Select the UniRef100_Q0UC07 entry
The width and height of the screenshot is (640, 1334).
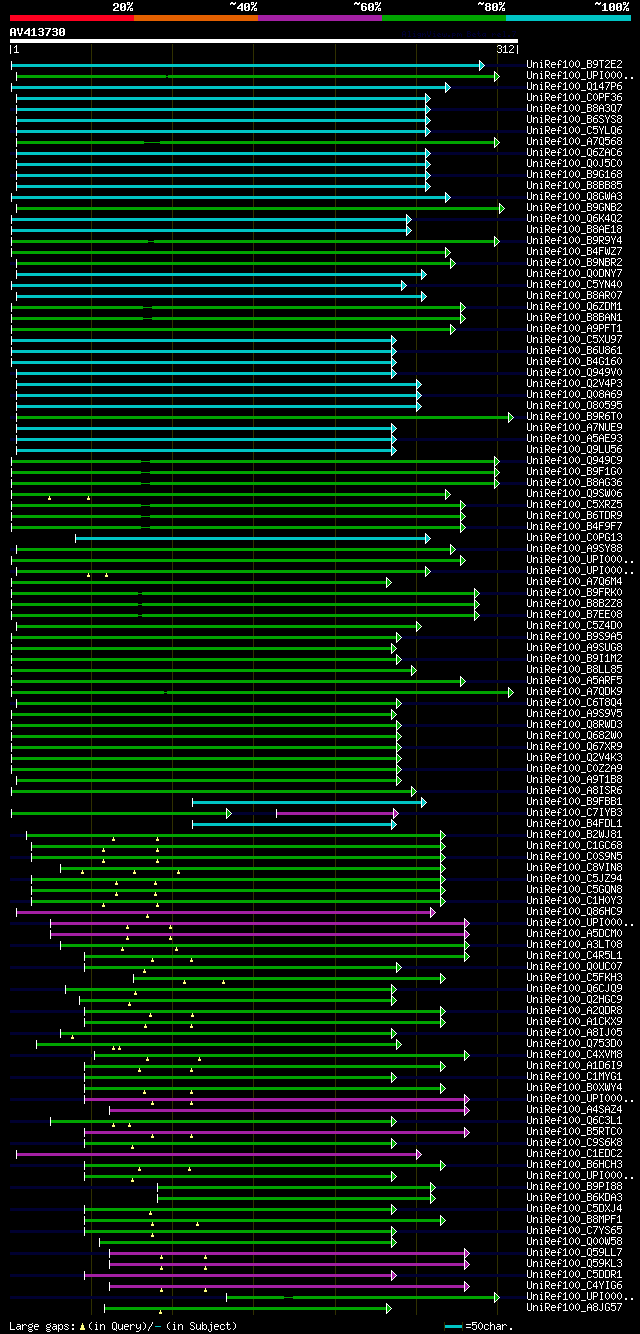coord(575,967)
